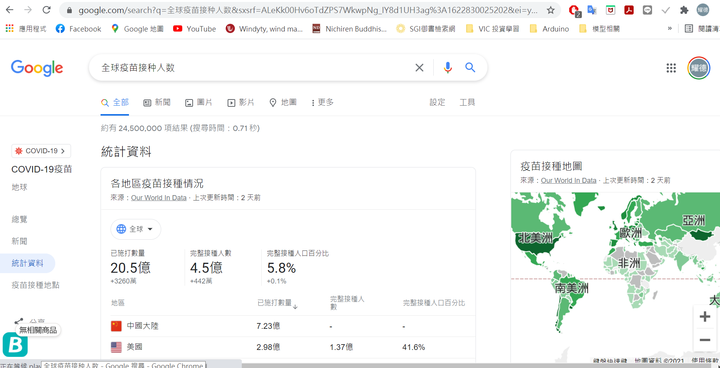Open the Google 地圖 bookmark
The image size is (720, 368).
click(x=137, y=28)
